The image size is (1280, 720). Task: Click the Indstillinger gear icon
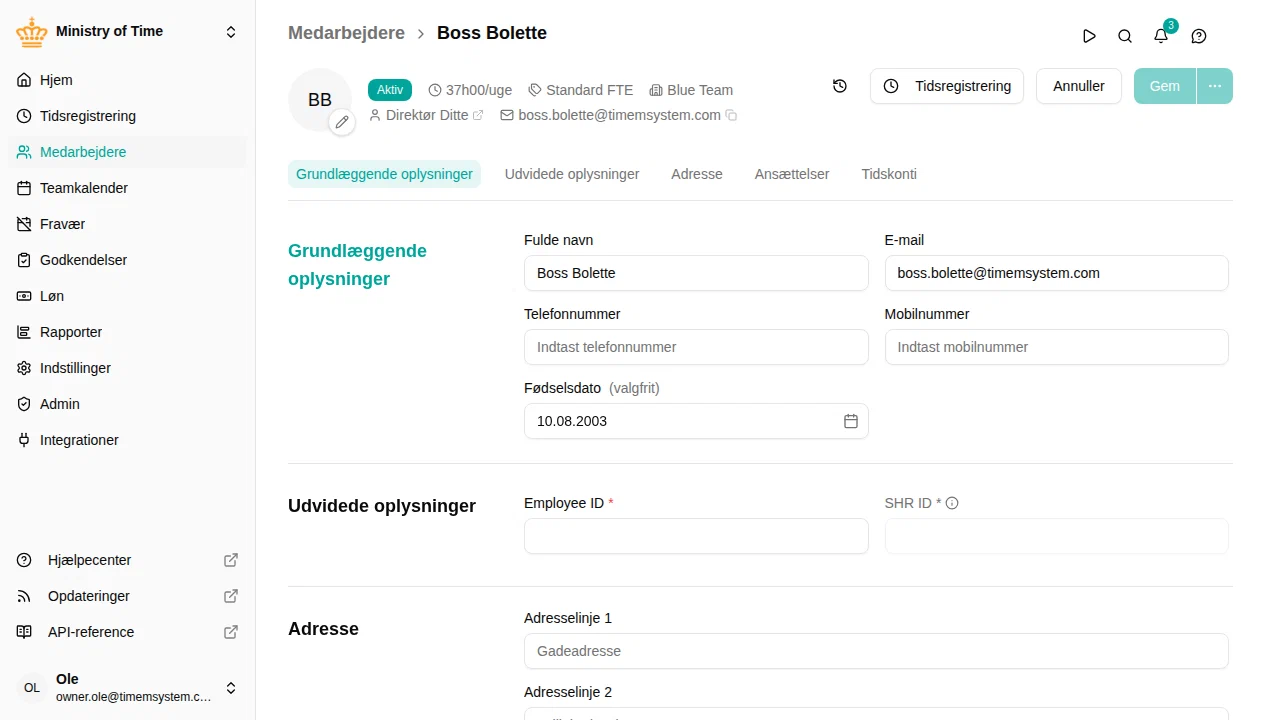click(24, 368)
